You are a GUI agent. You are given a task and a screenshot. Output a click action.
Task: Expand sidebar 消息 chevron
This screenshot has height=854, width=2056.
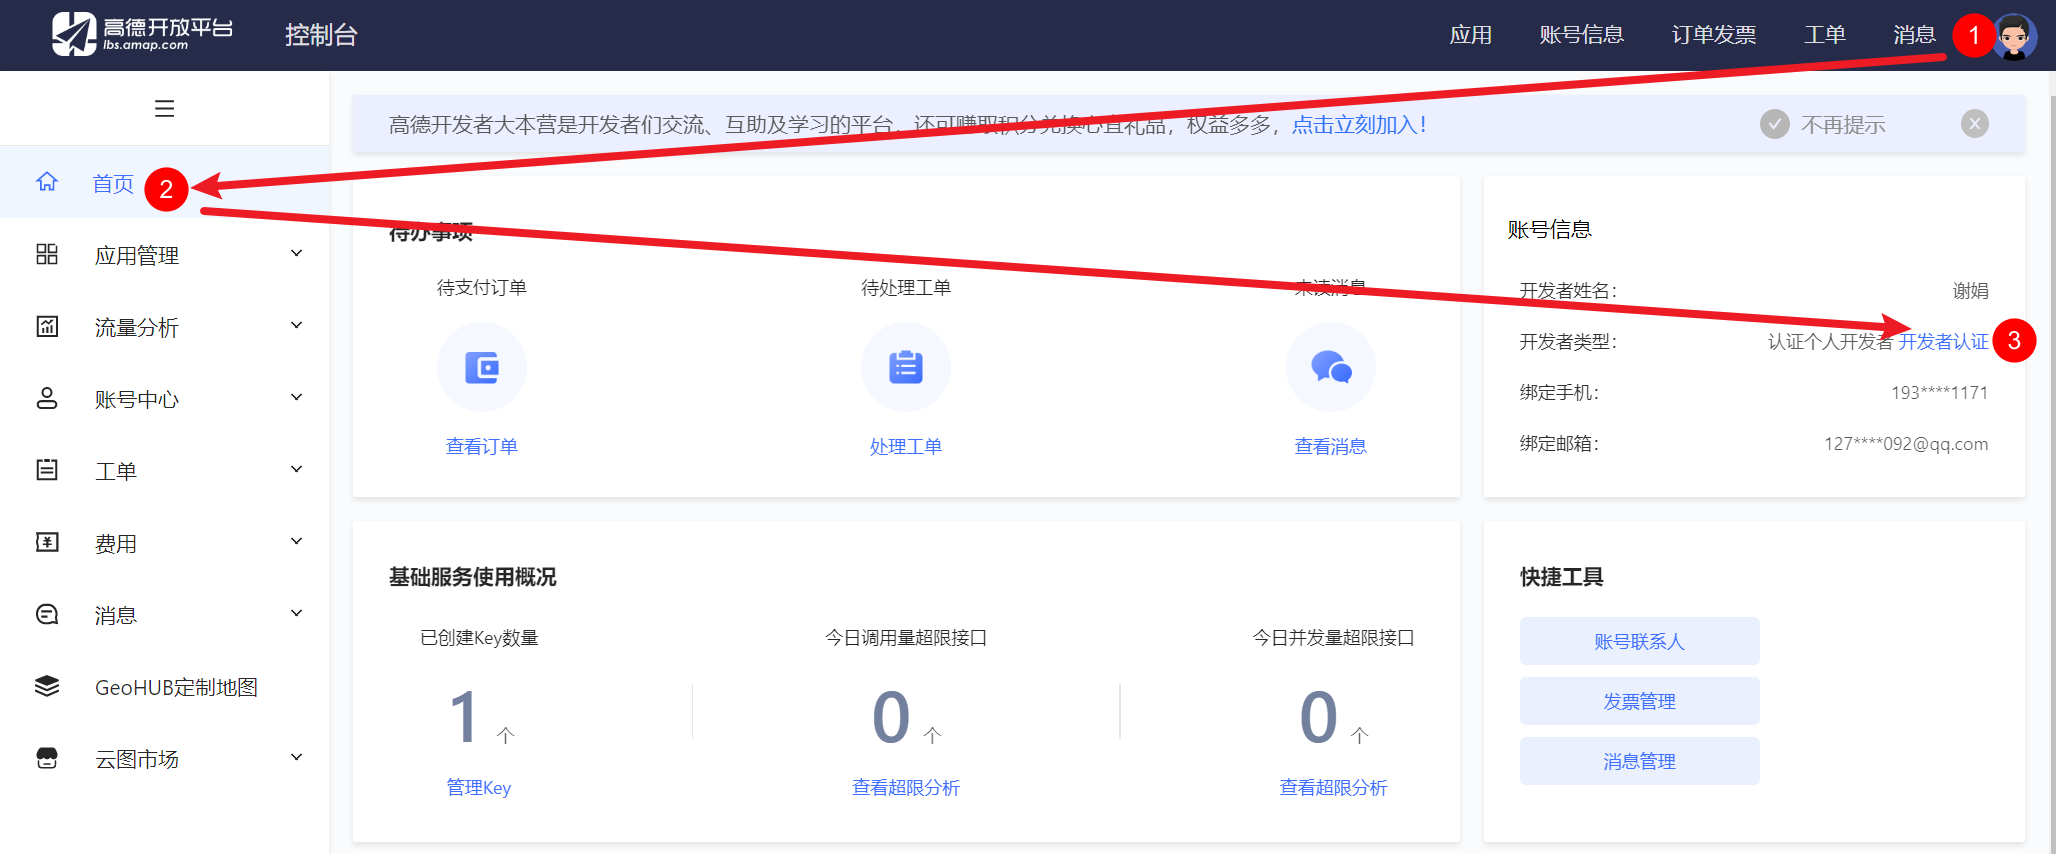[x=296, y=614]
